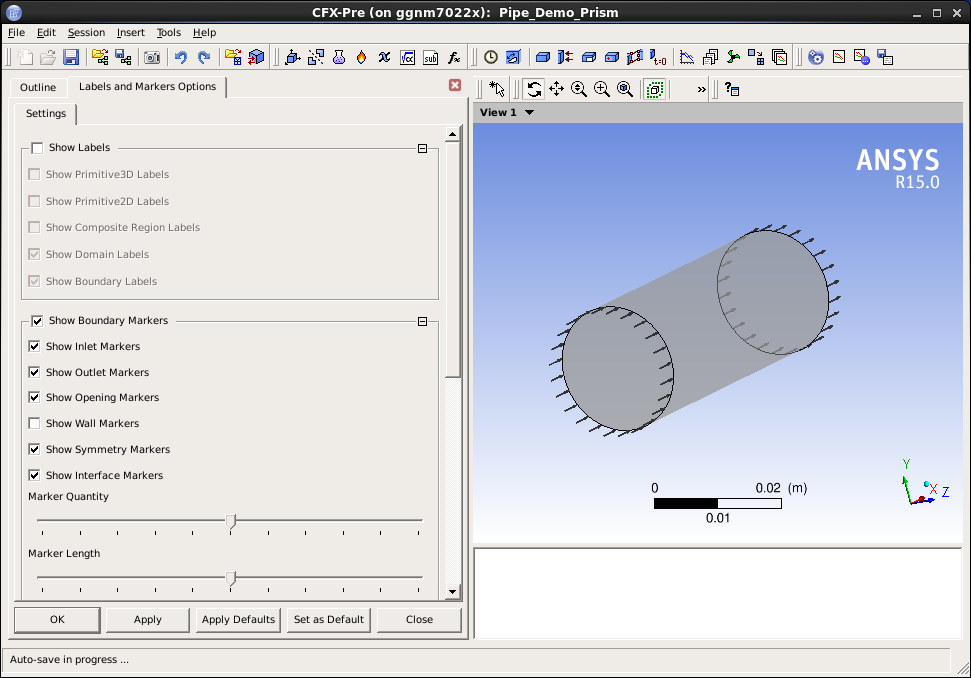Uncheck Show Symmetry Markers
Screen dimensions: 971x678
click(34, 449)
